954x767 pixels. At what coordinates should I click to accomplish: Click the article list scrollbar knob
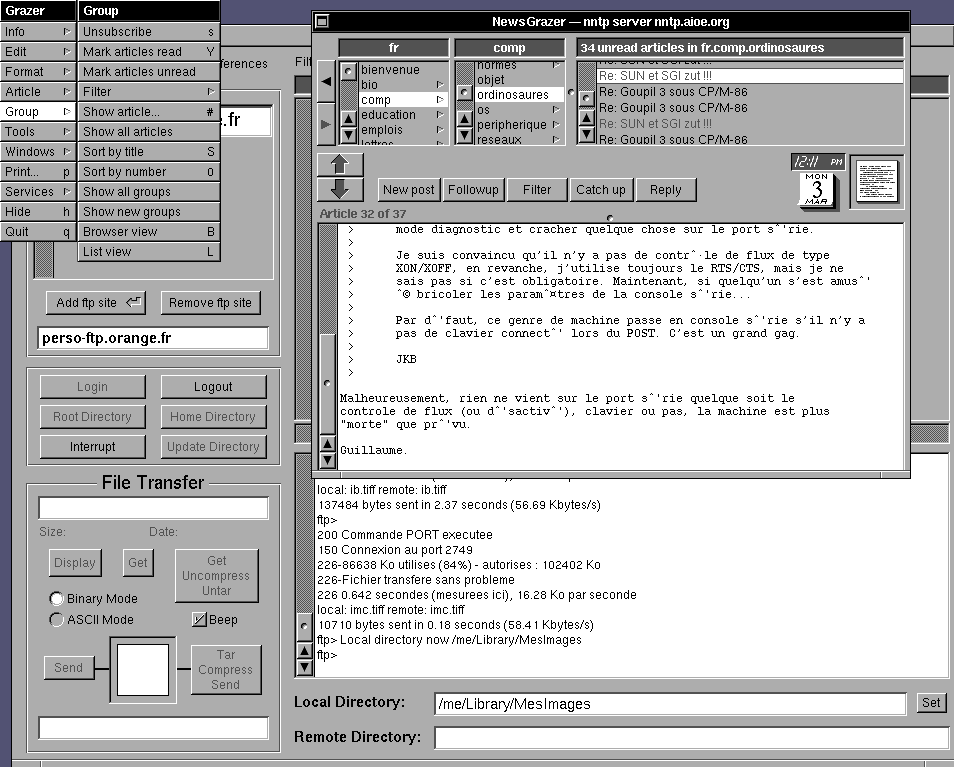tap(586, 98)
